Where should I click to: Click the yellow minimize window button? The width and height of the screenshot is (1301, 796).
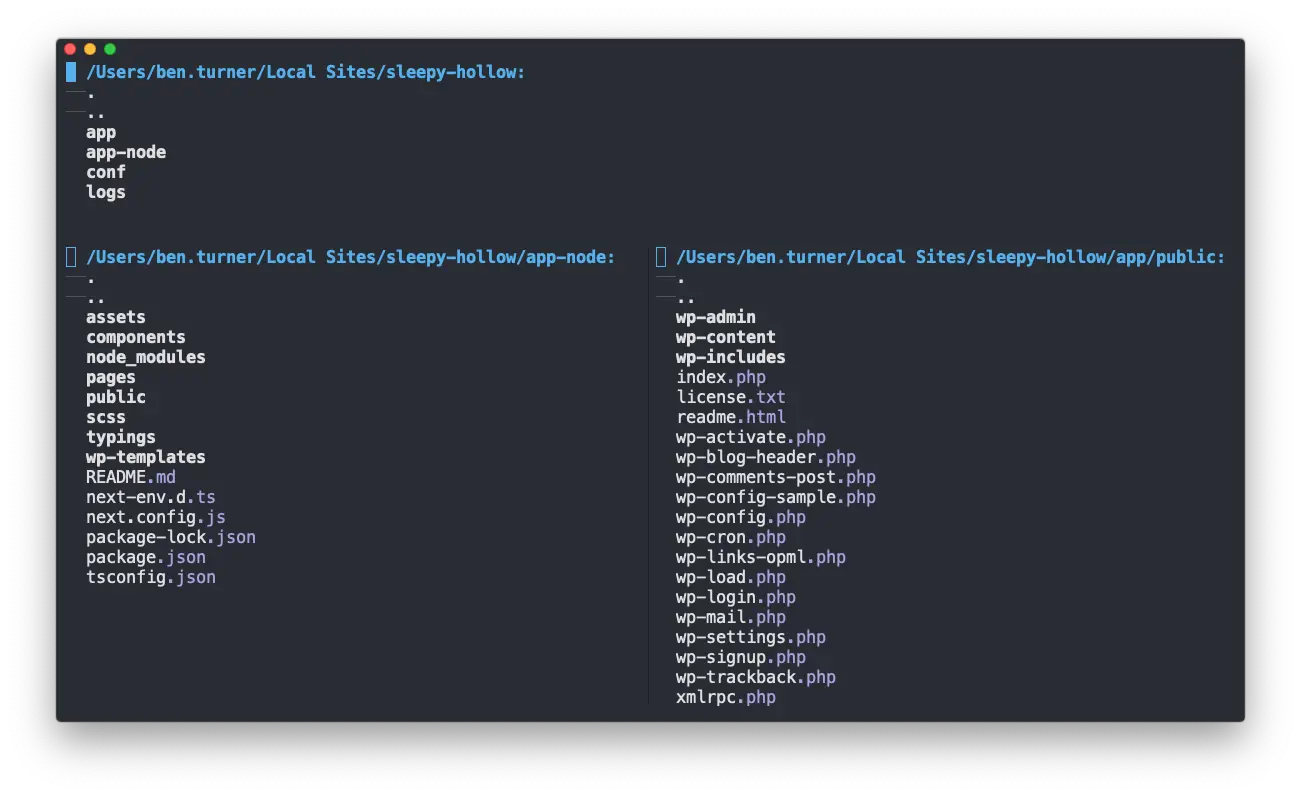click(90, 49)
